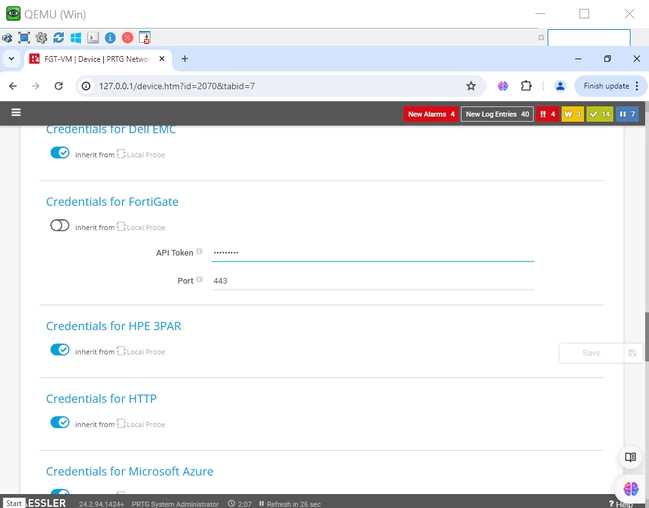This screenshot has width=649, height=508.
Task: Click the floating brain assistant icon
Action: [630, 489]
